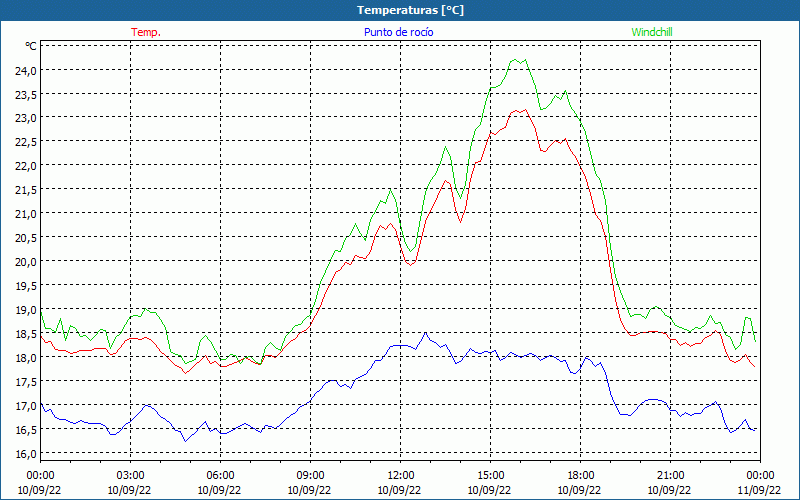Click the '06:00' time axis label

coord(220,476)
